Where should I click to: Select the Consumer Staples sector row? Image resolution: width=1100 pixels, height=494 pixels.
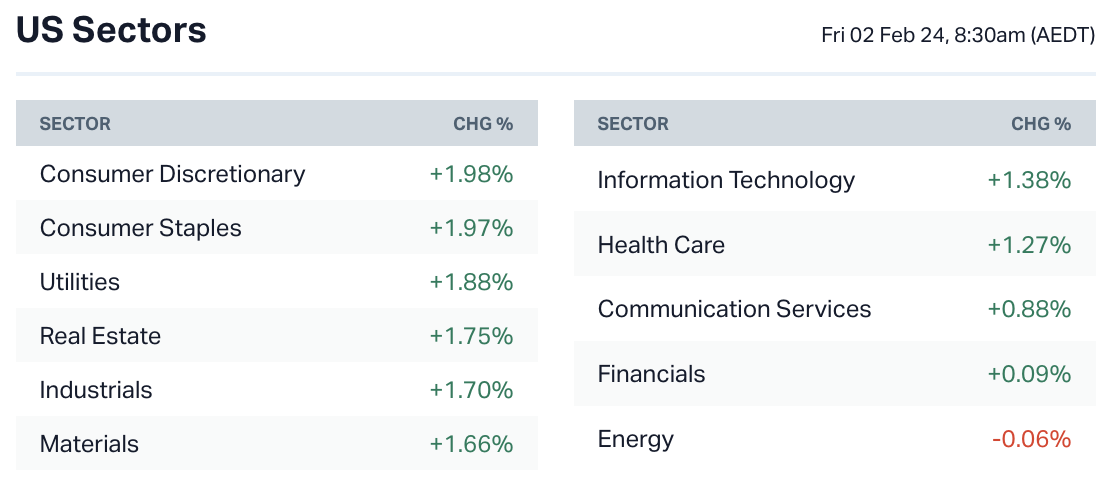point(140,228)
